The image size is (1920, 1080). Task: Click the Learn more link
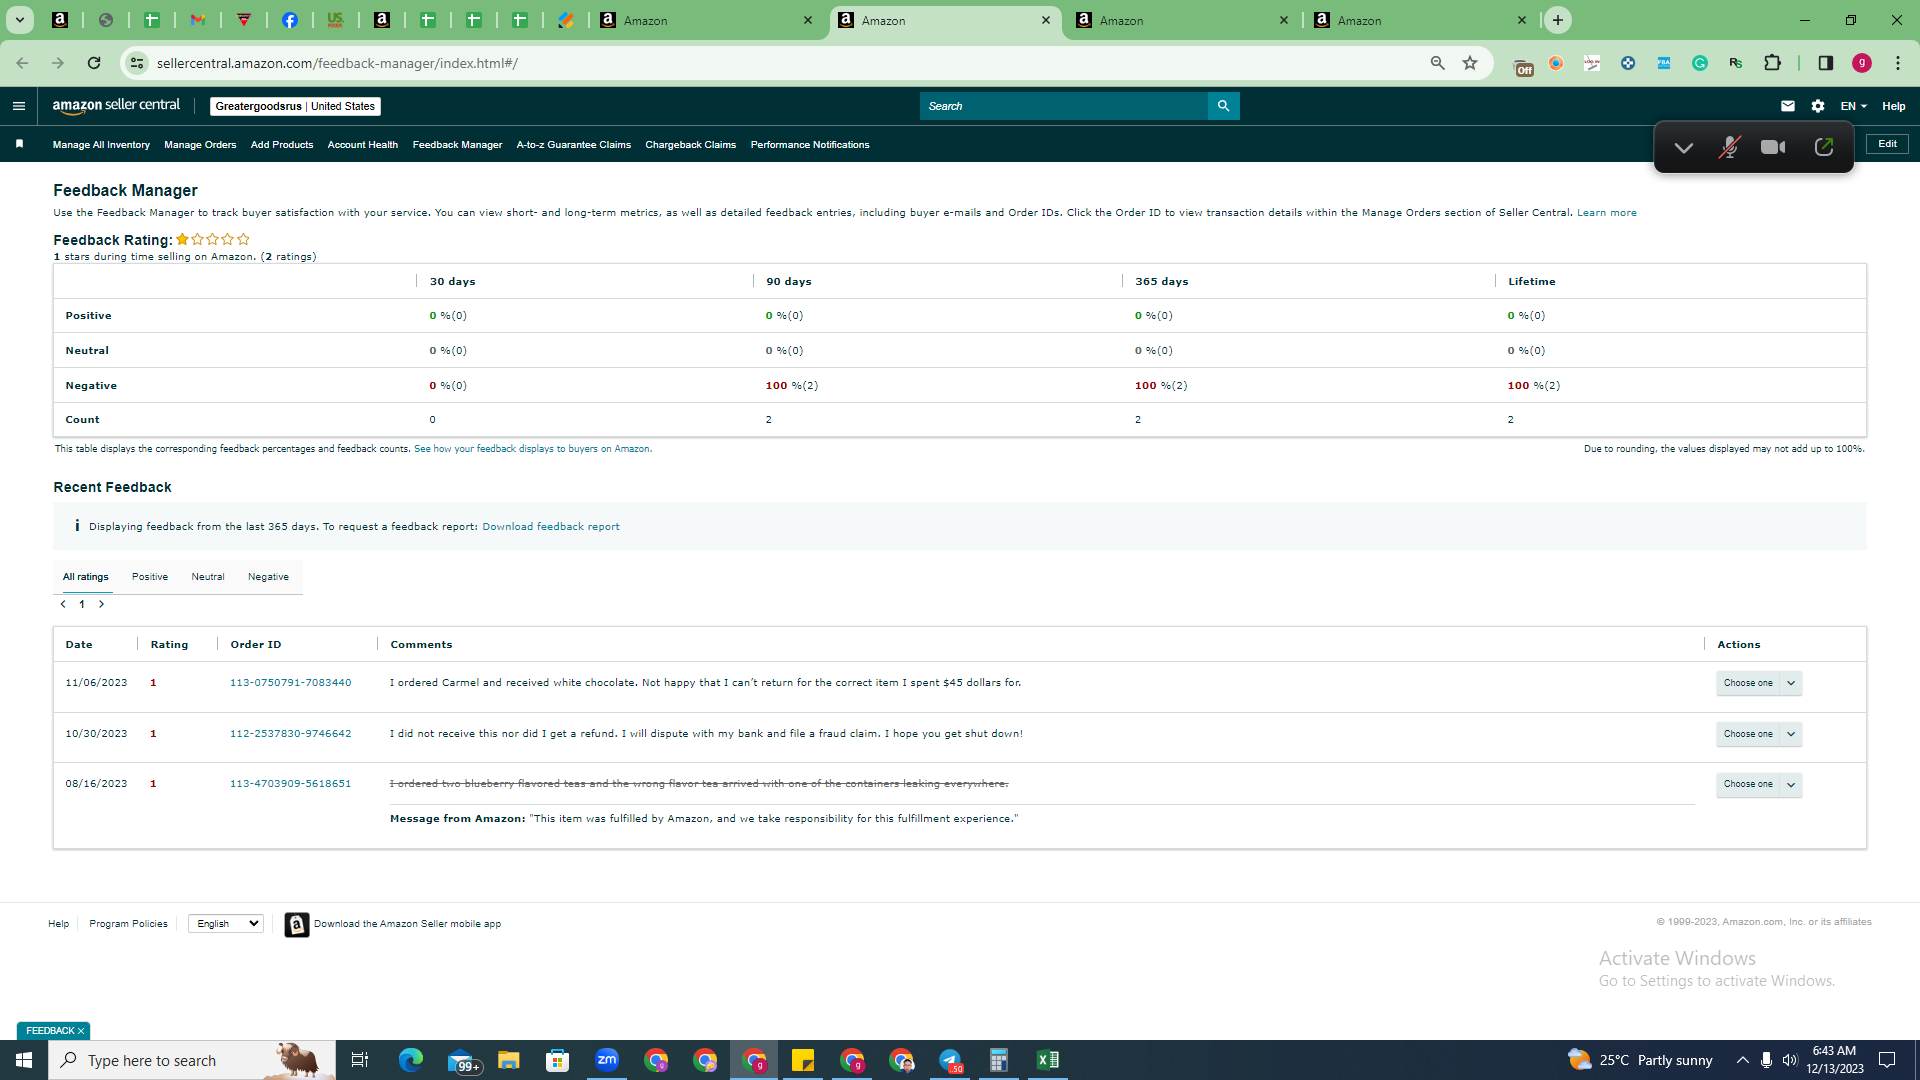pyautogui.click(x=1607, y=213)
